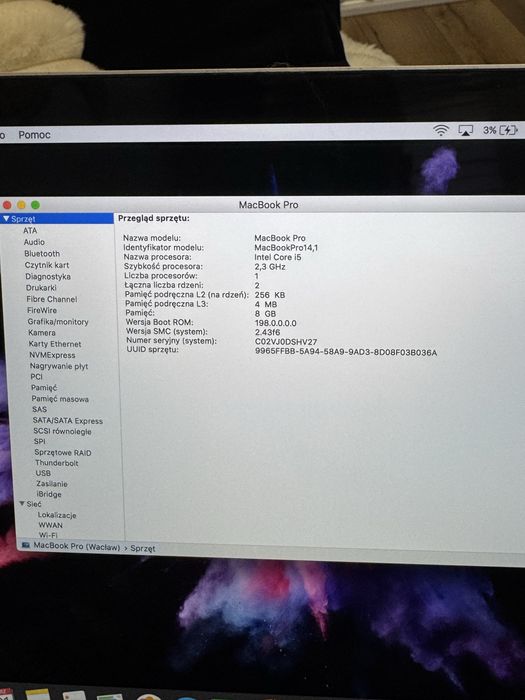Click the 2,3 GHz processor speed
The image size is (525, 700).
pos(270,267)
